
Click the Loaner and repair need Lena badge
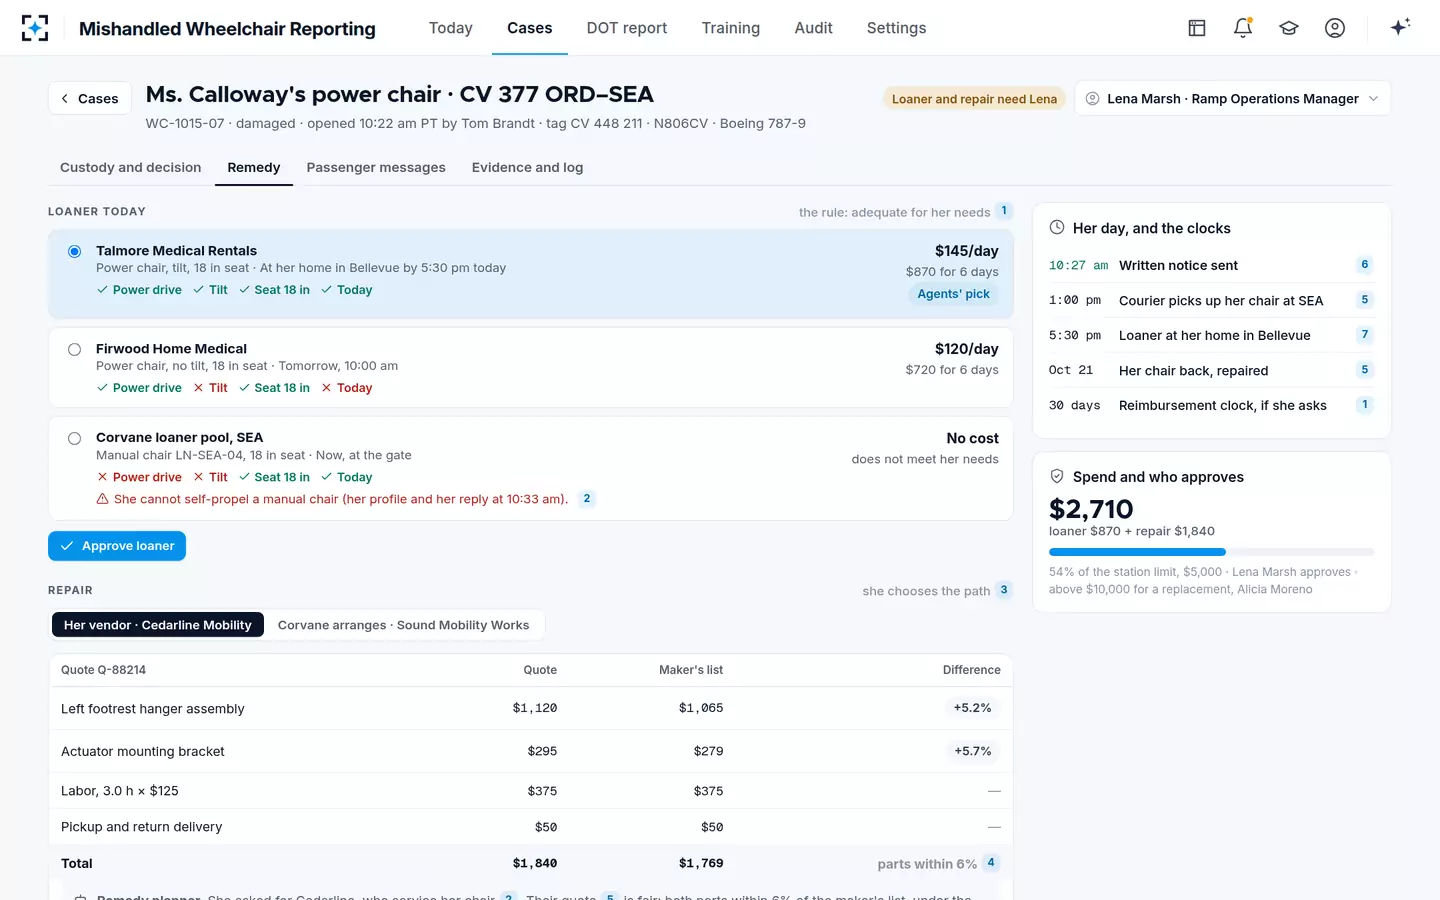click(x=974, y=99)
